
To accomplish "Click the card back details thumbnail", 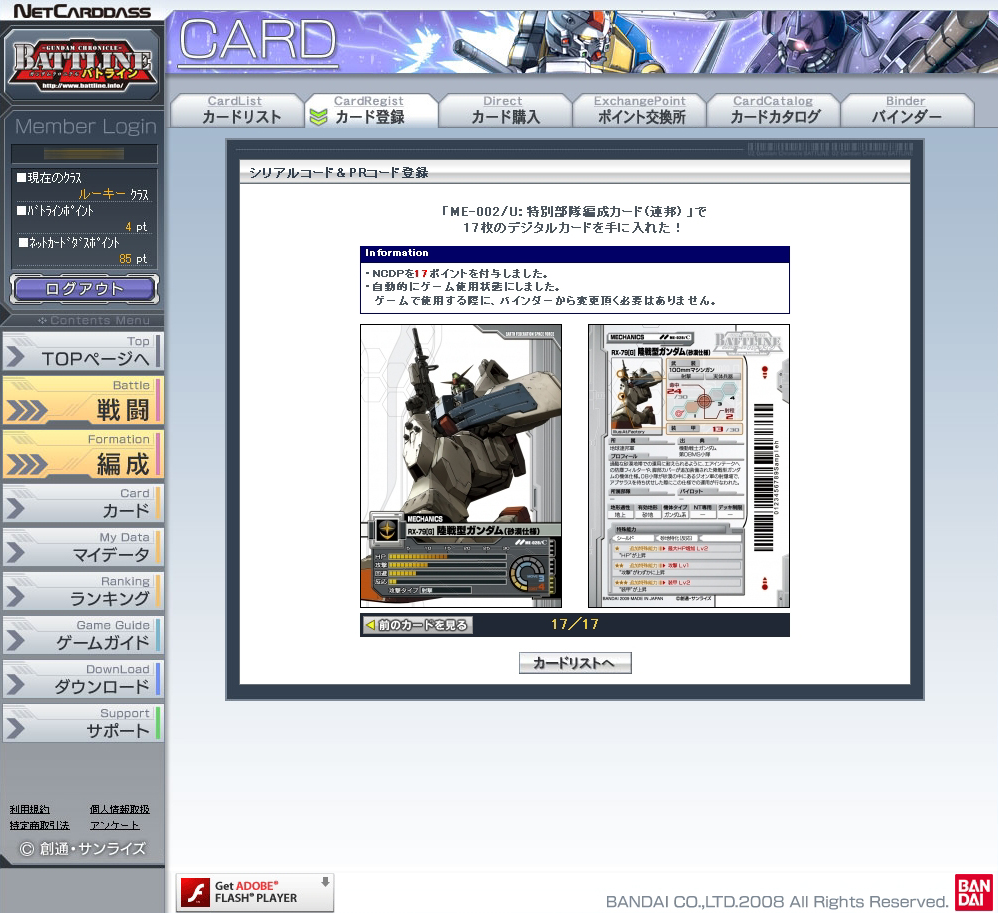I will 689,466.
